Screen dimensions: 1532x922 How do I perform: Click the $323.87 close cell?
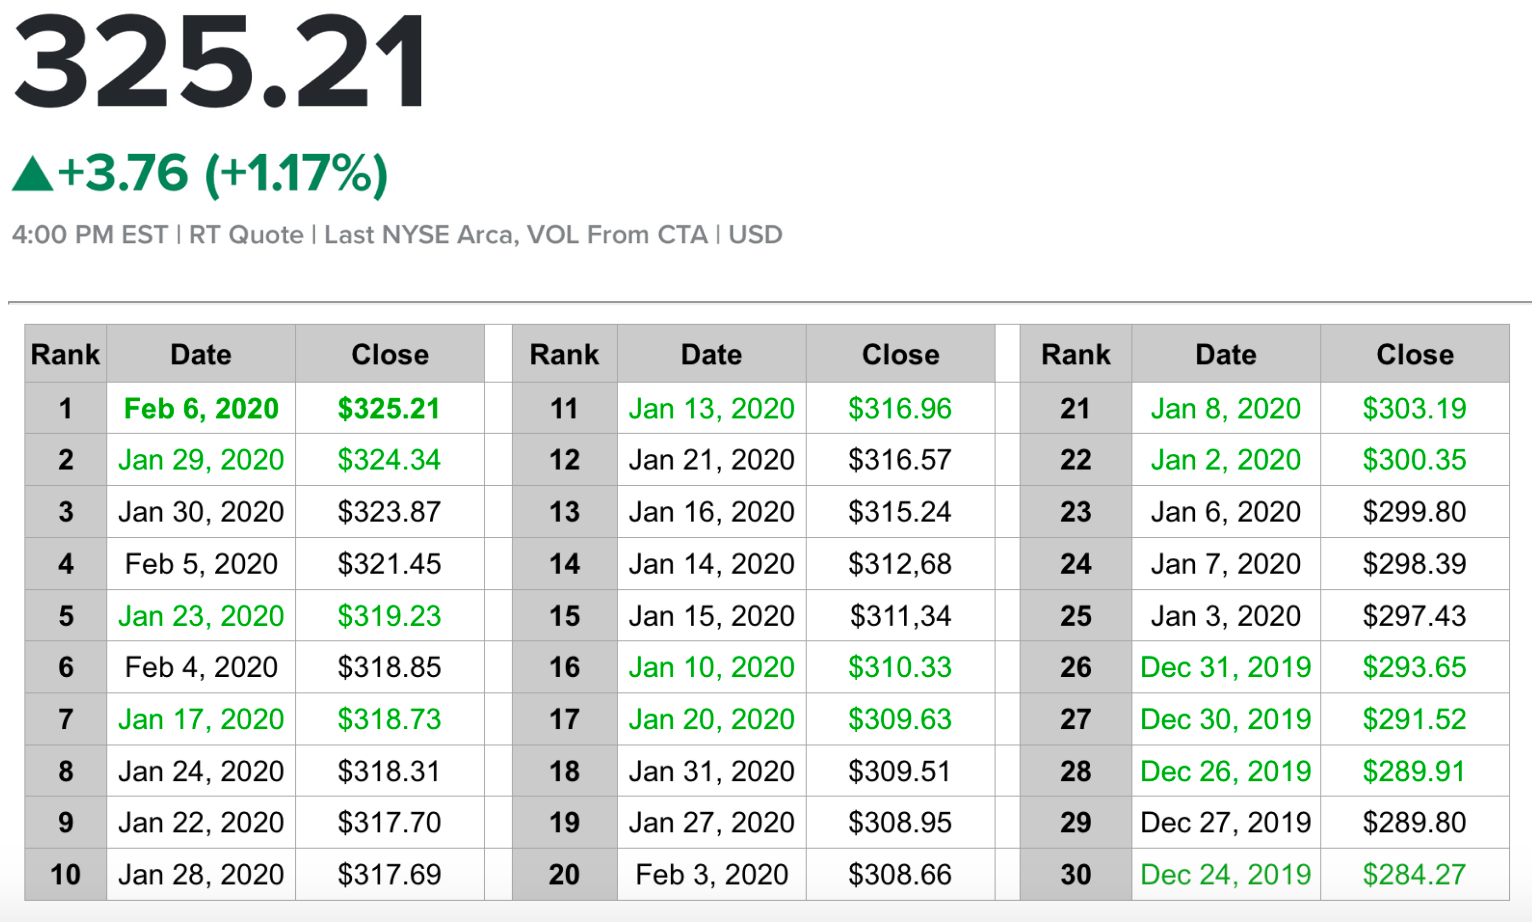pos(389,512)
